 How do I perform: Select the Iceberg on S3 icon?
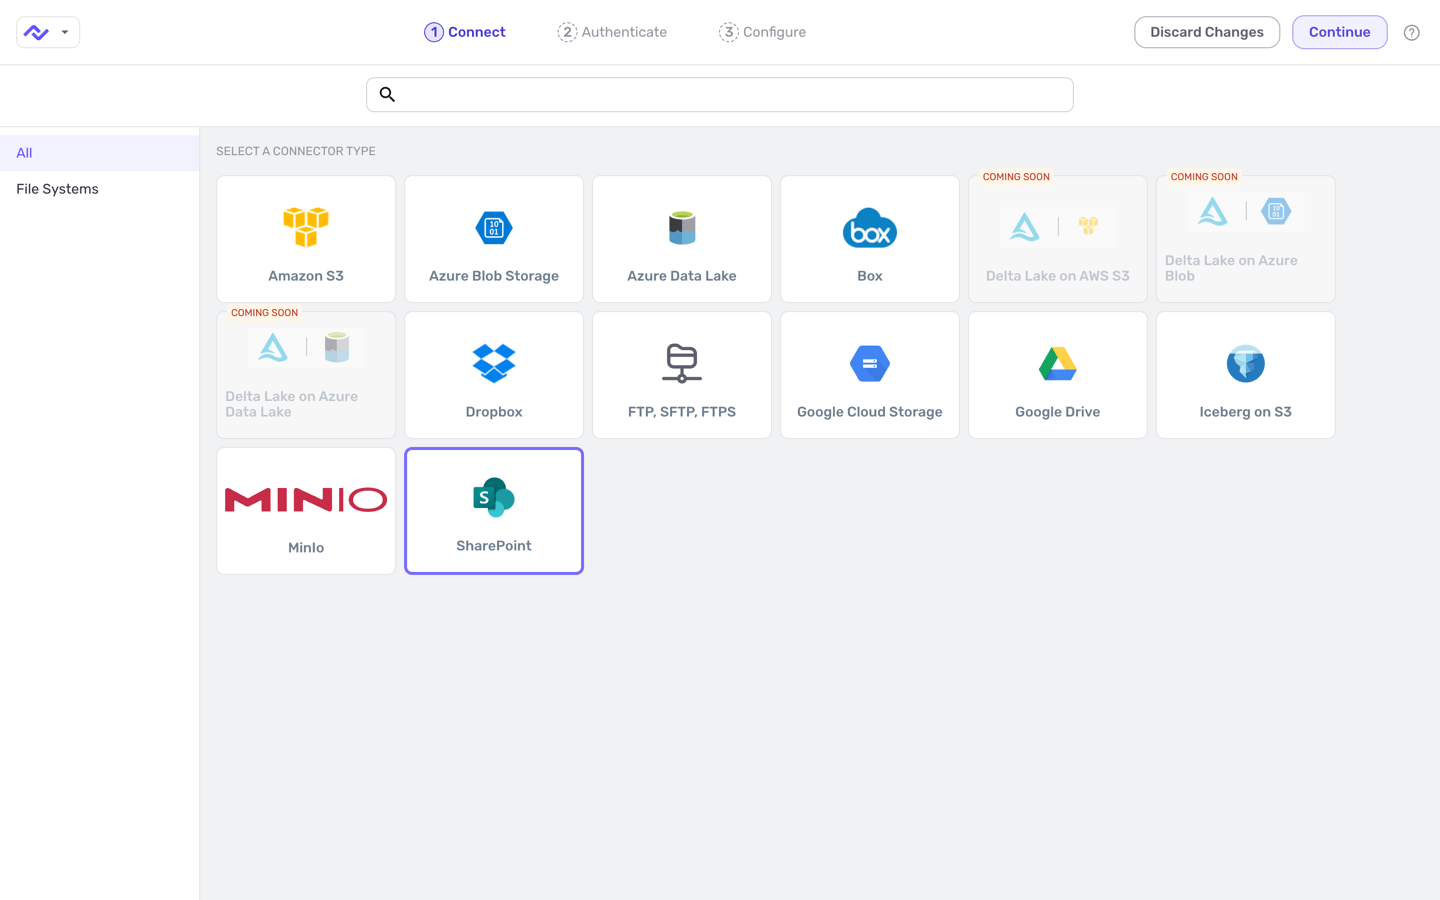click(1246, 363)
